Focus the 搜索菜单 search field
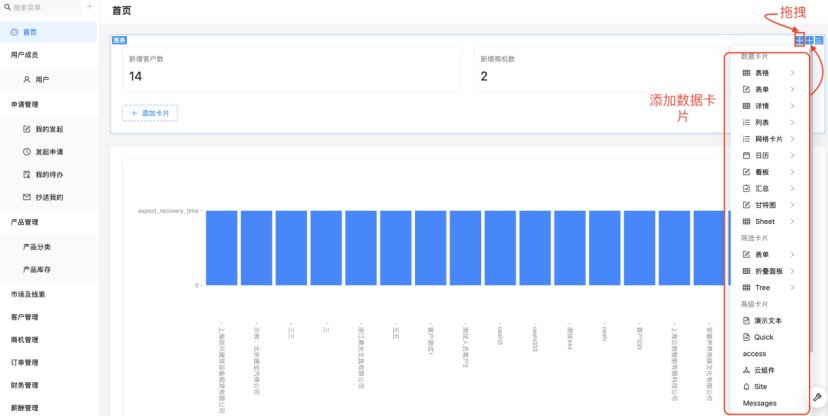This screenshot has width=828, height=416. point(42,7)
